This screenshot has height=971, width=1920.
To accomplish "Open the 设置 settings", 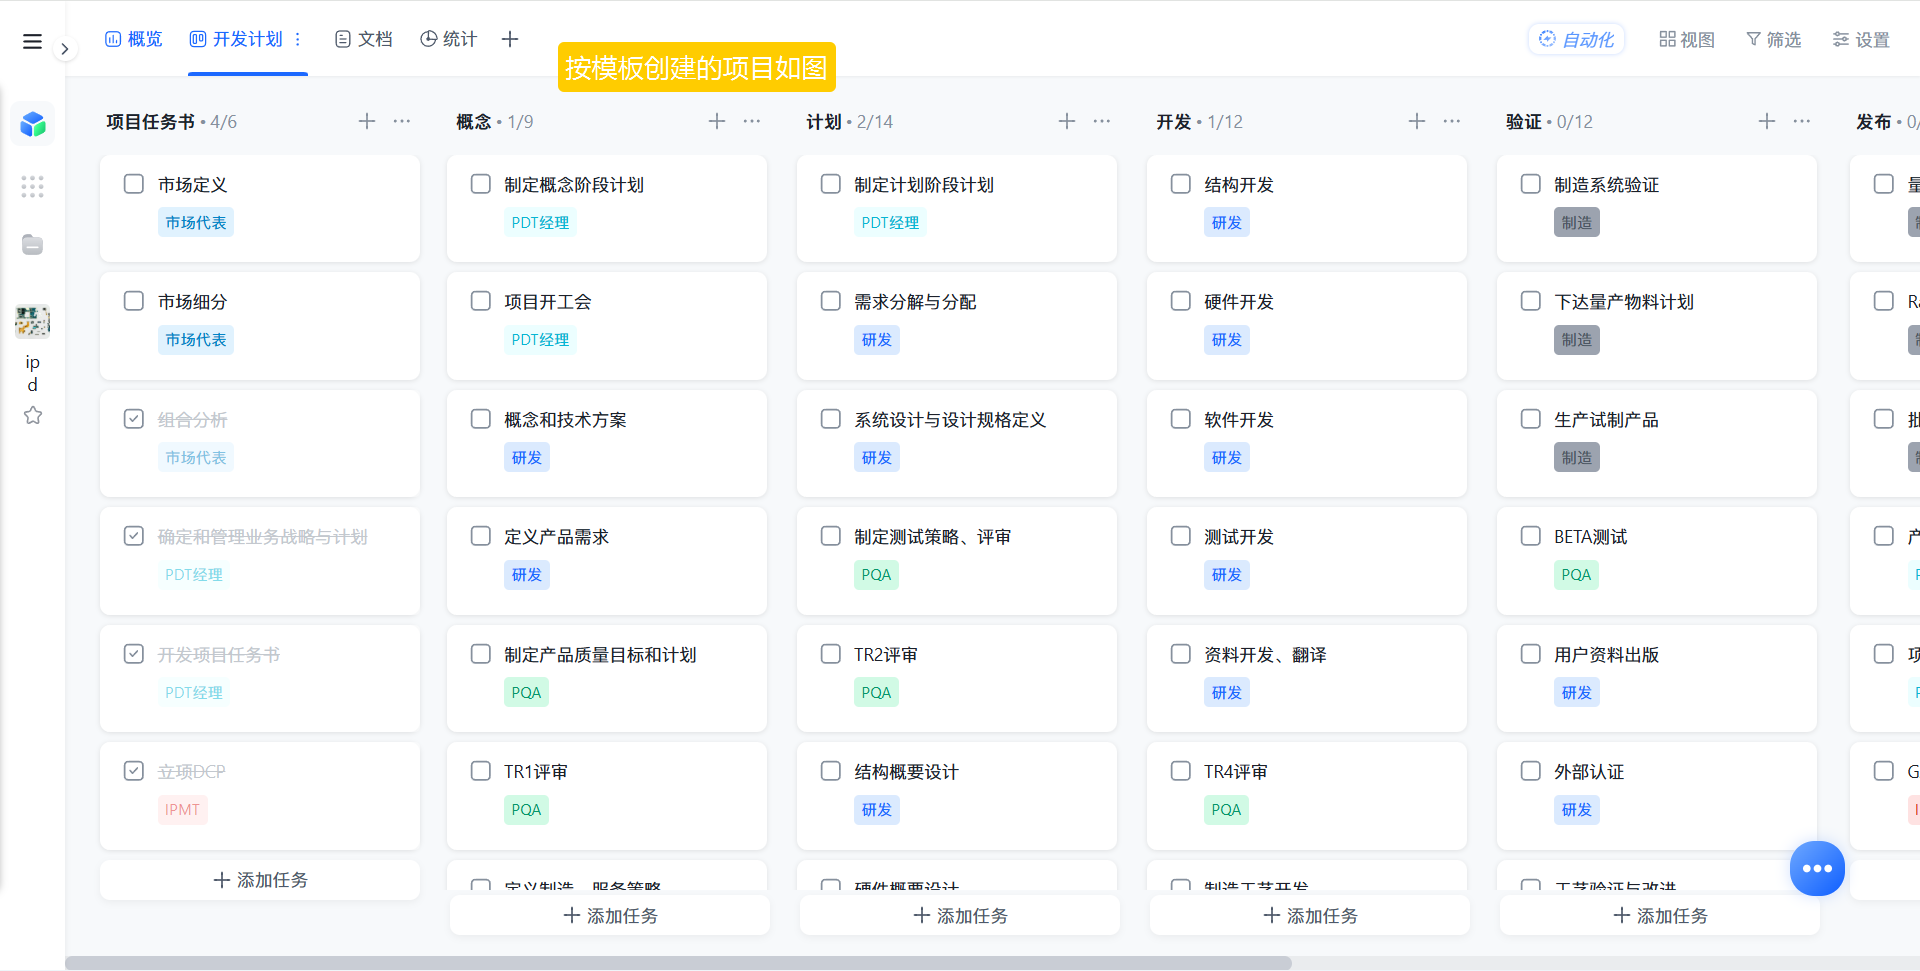I will click(1861, 39).
